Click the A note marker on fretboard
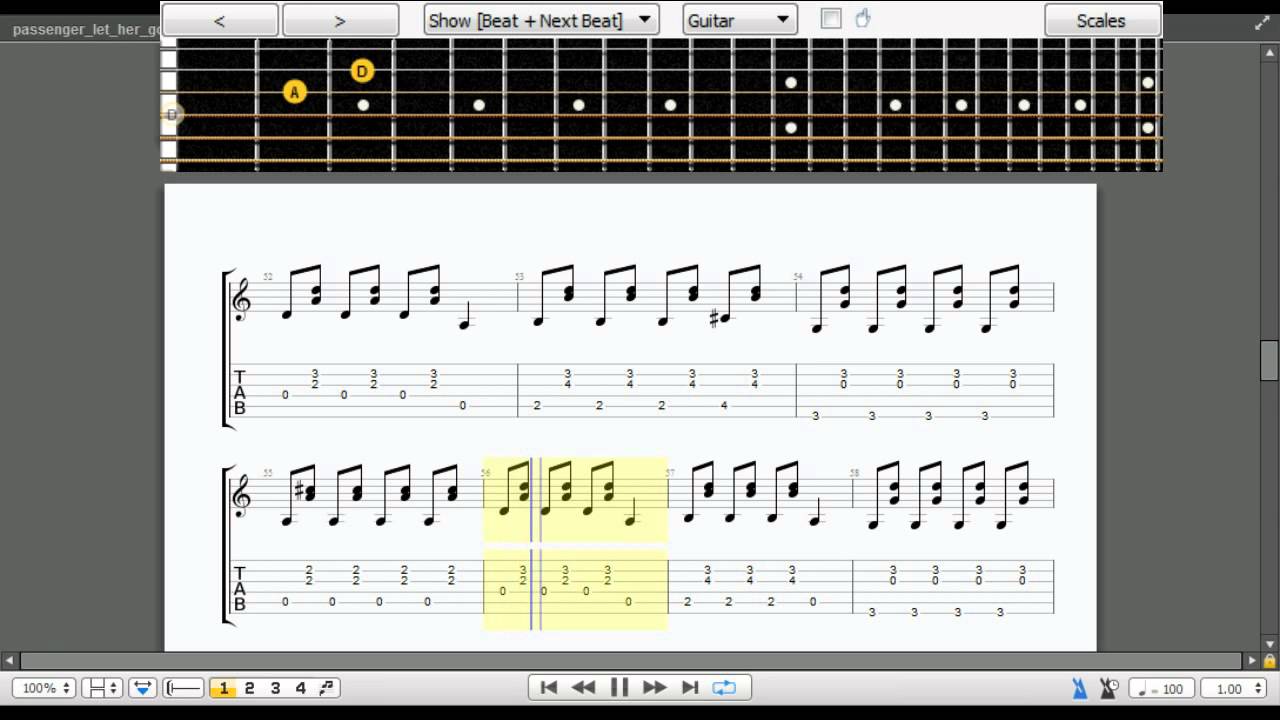Viewport: 1280px width, 720px height. point(294,92)
